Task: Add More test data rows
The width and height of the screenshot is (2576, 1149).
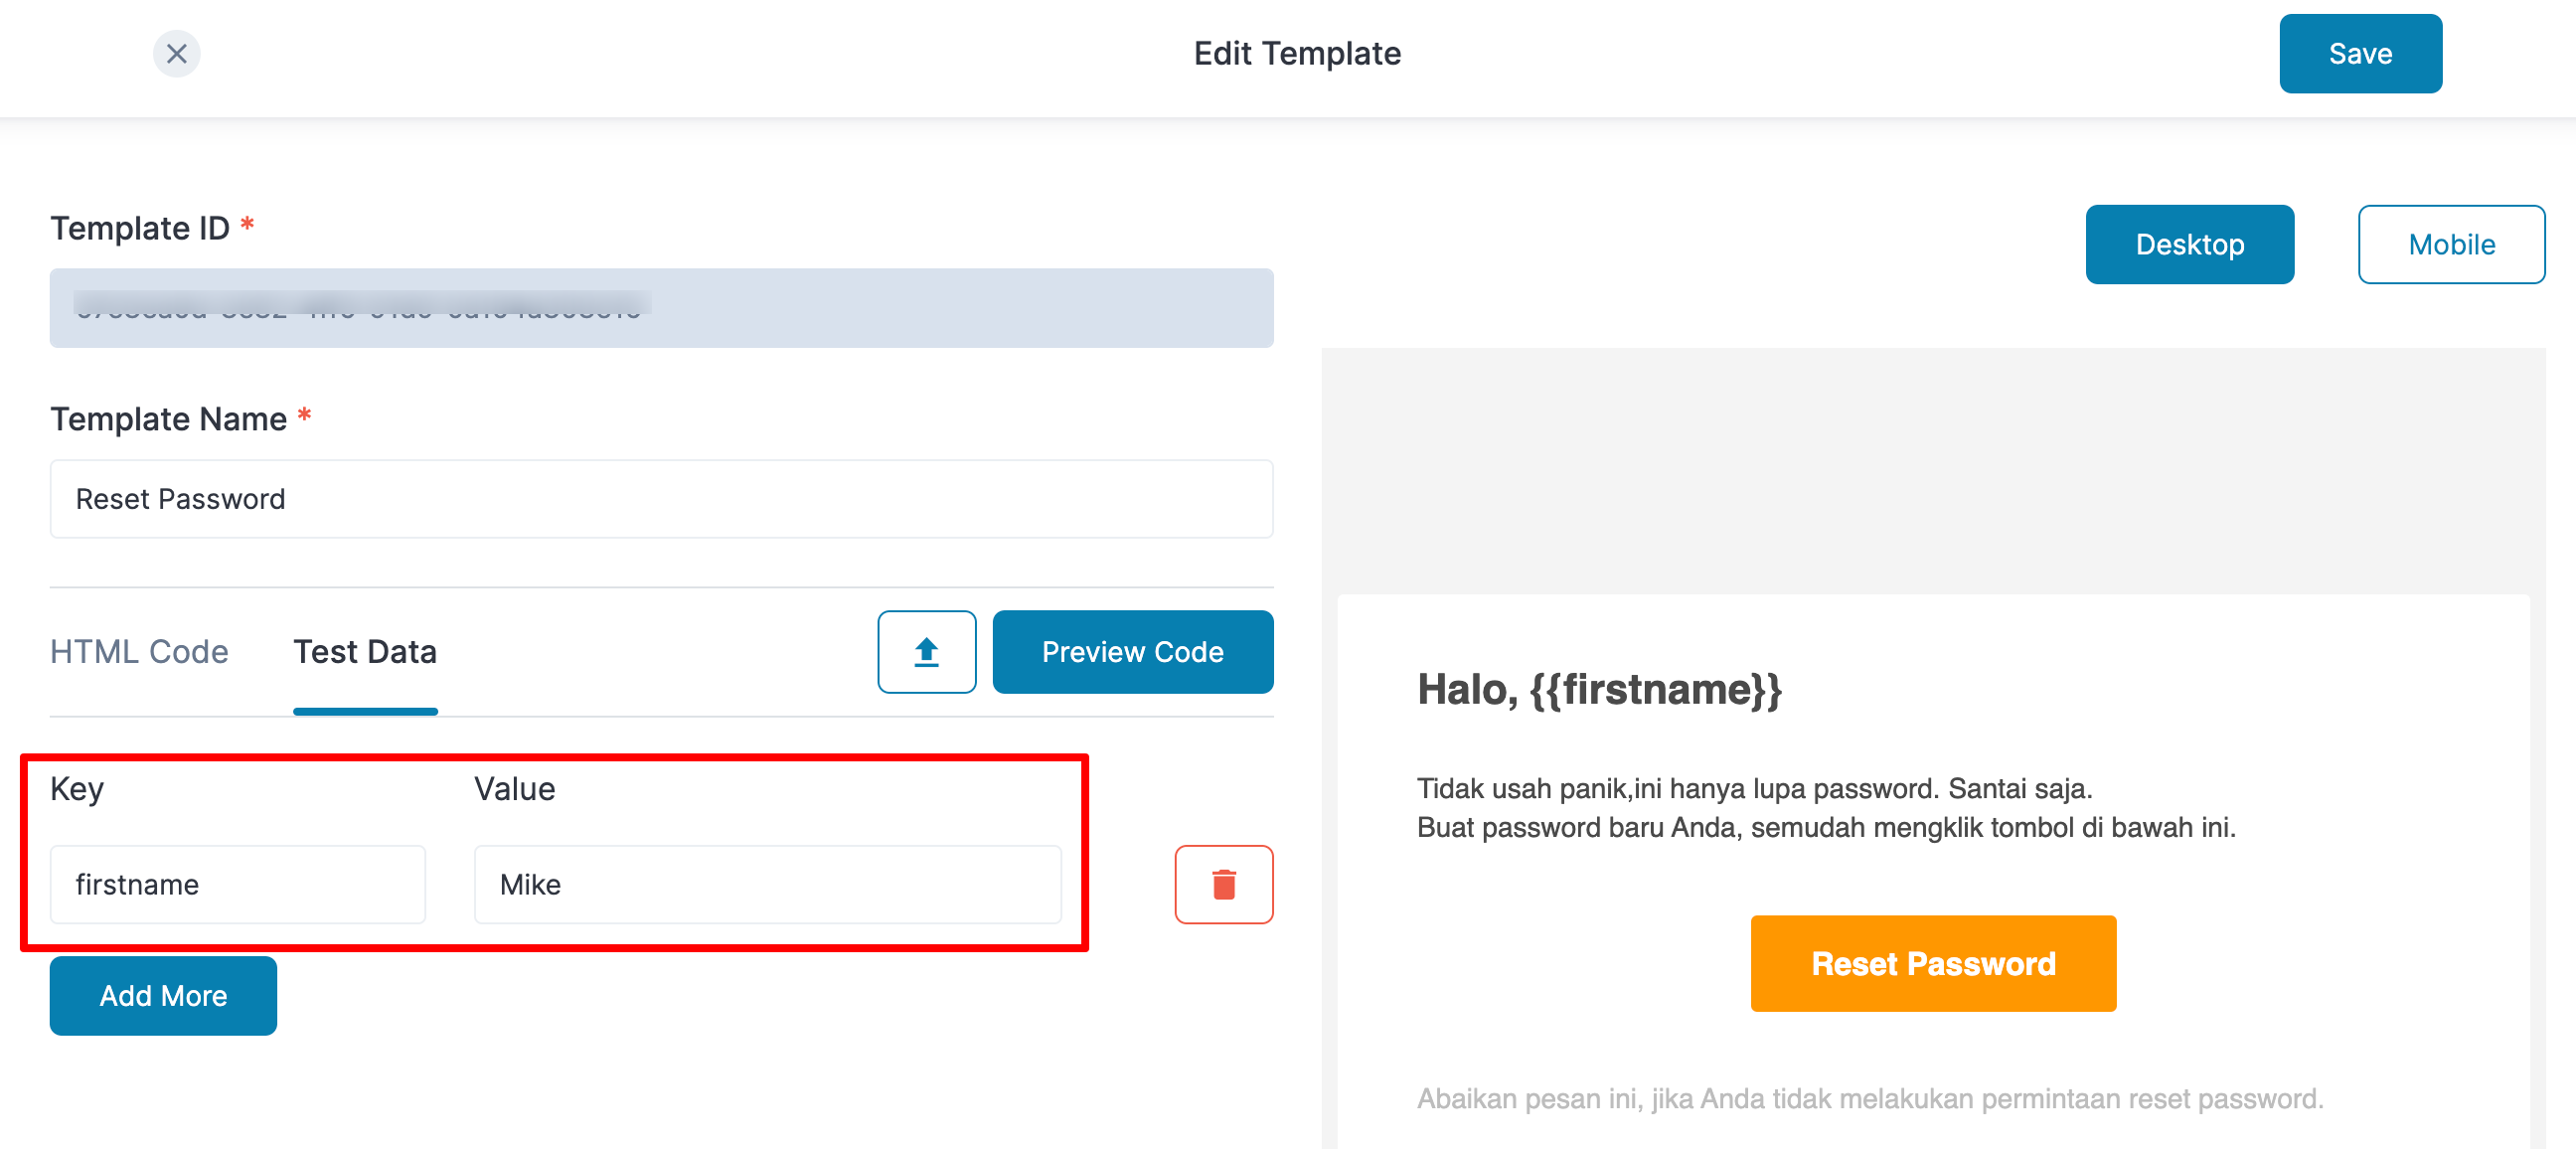Action: [163, 995]
